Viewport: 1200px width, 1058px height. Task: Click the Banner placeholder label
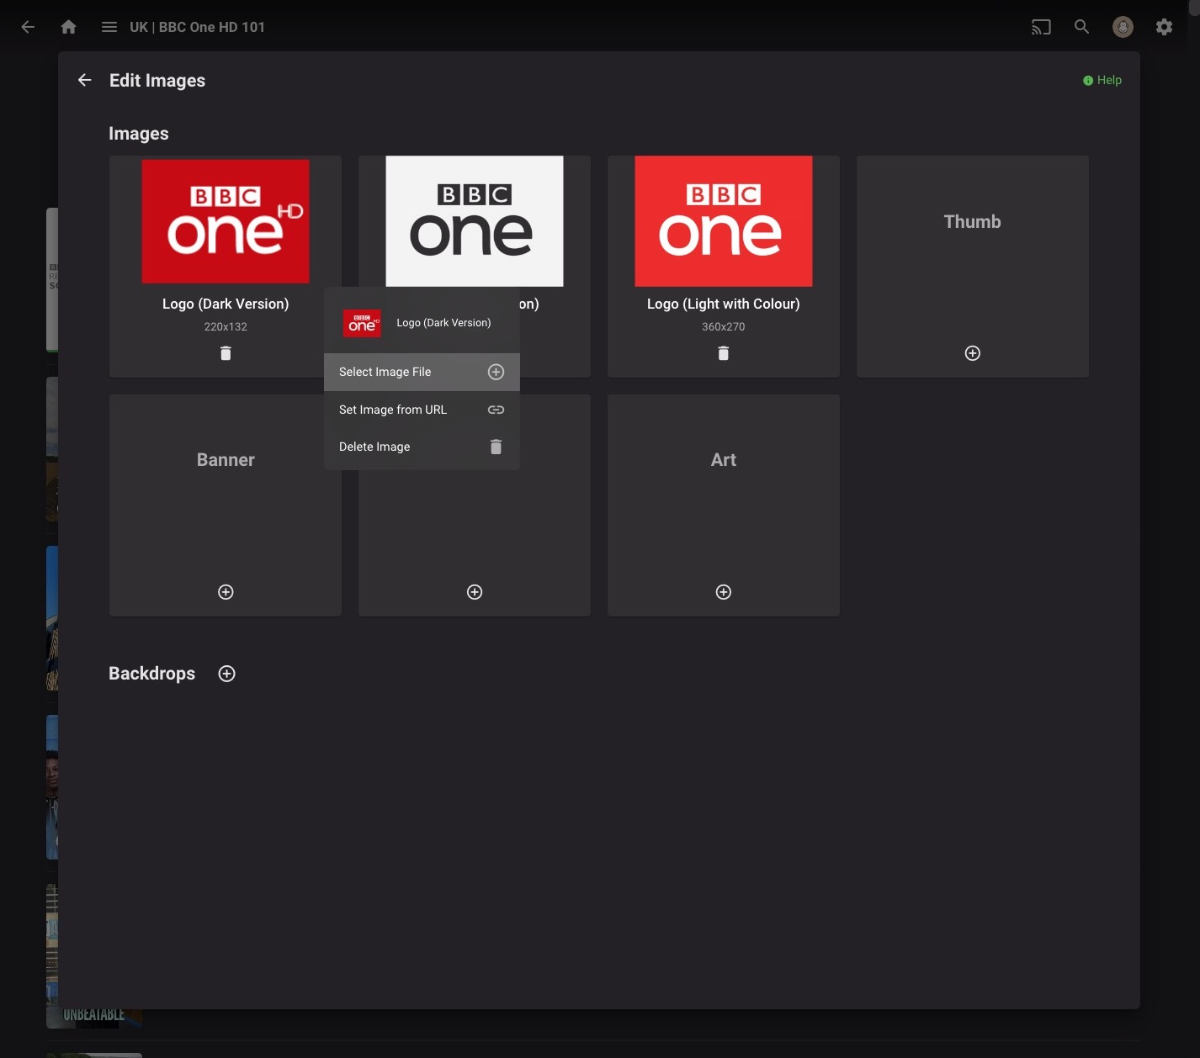(226, 460)
